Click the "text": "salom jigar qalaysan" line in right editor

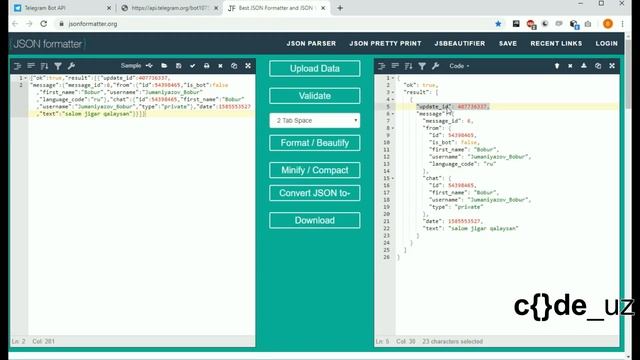(471, 229)
